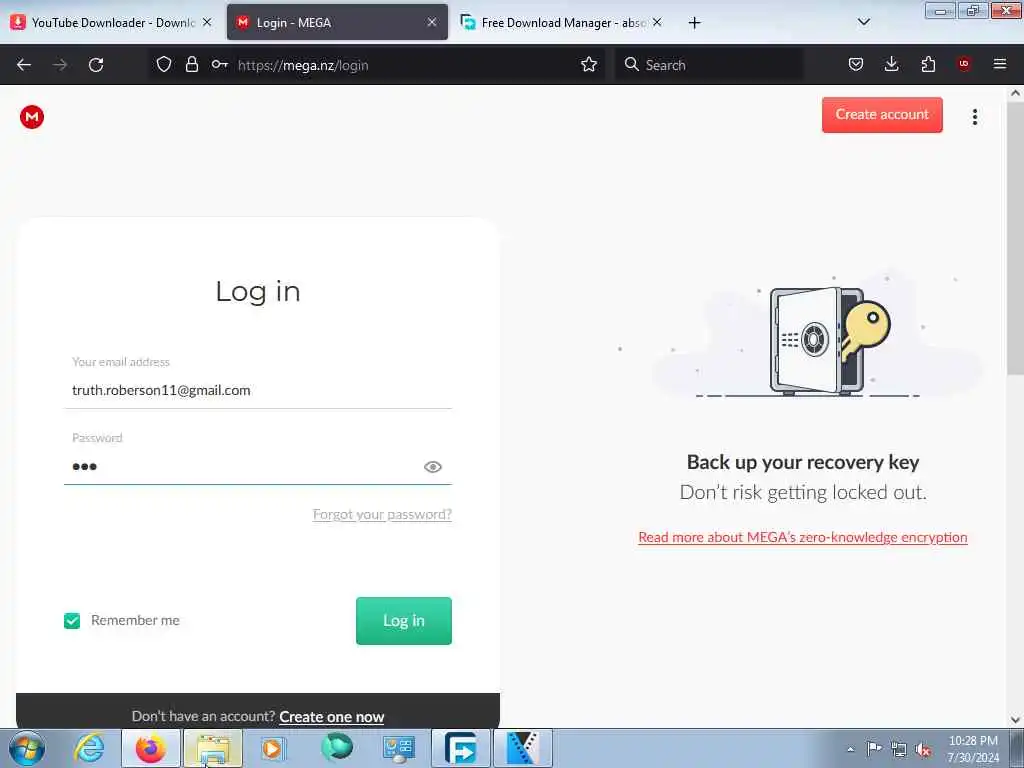Open the media player taskbar icon

273,748
